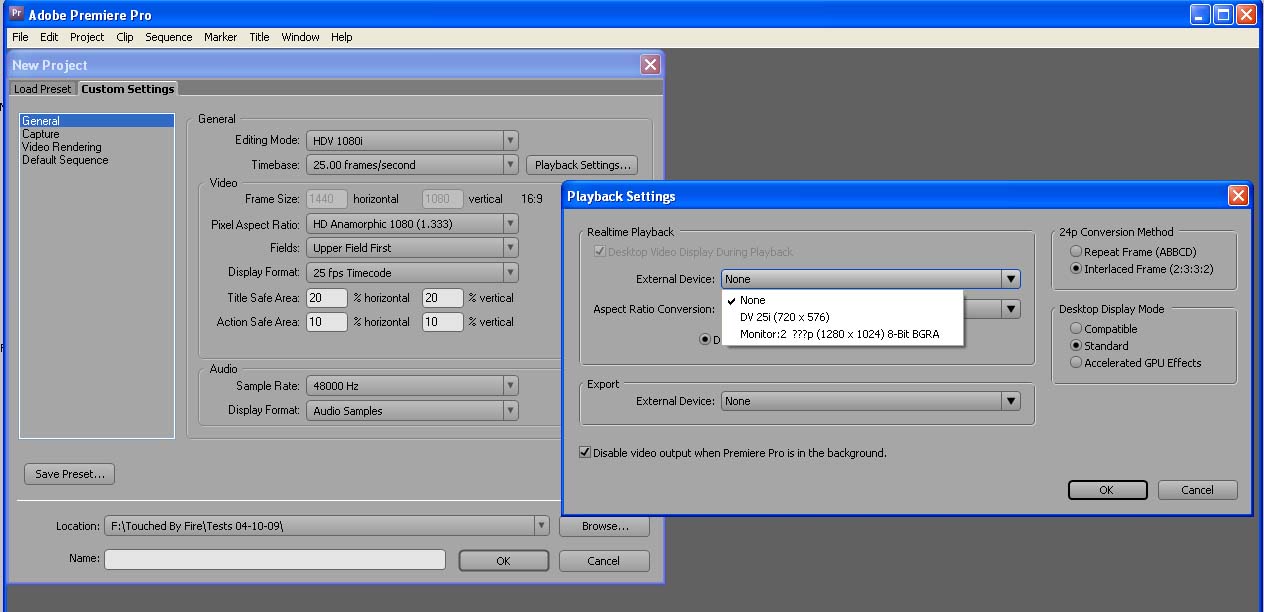The image size is (1264, 612).
Task: Expand the Editing Mode dropdown
Action: (x=510, y=141)
